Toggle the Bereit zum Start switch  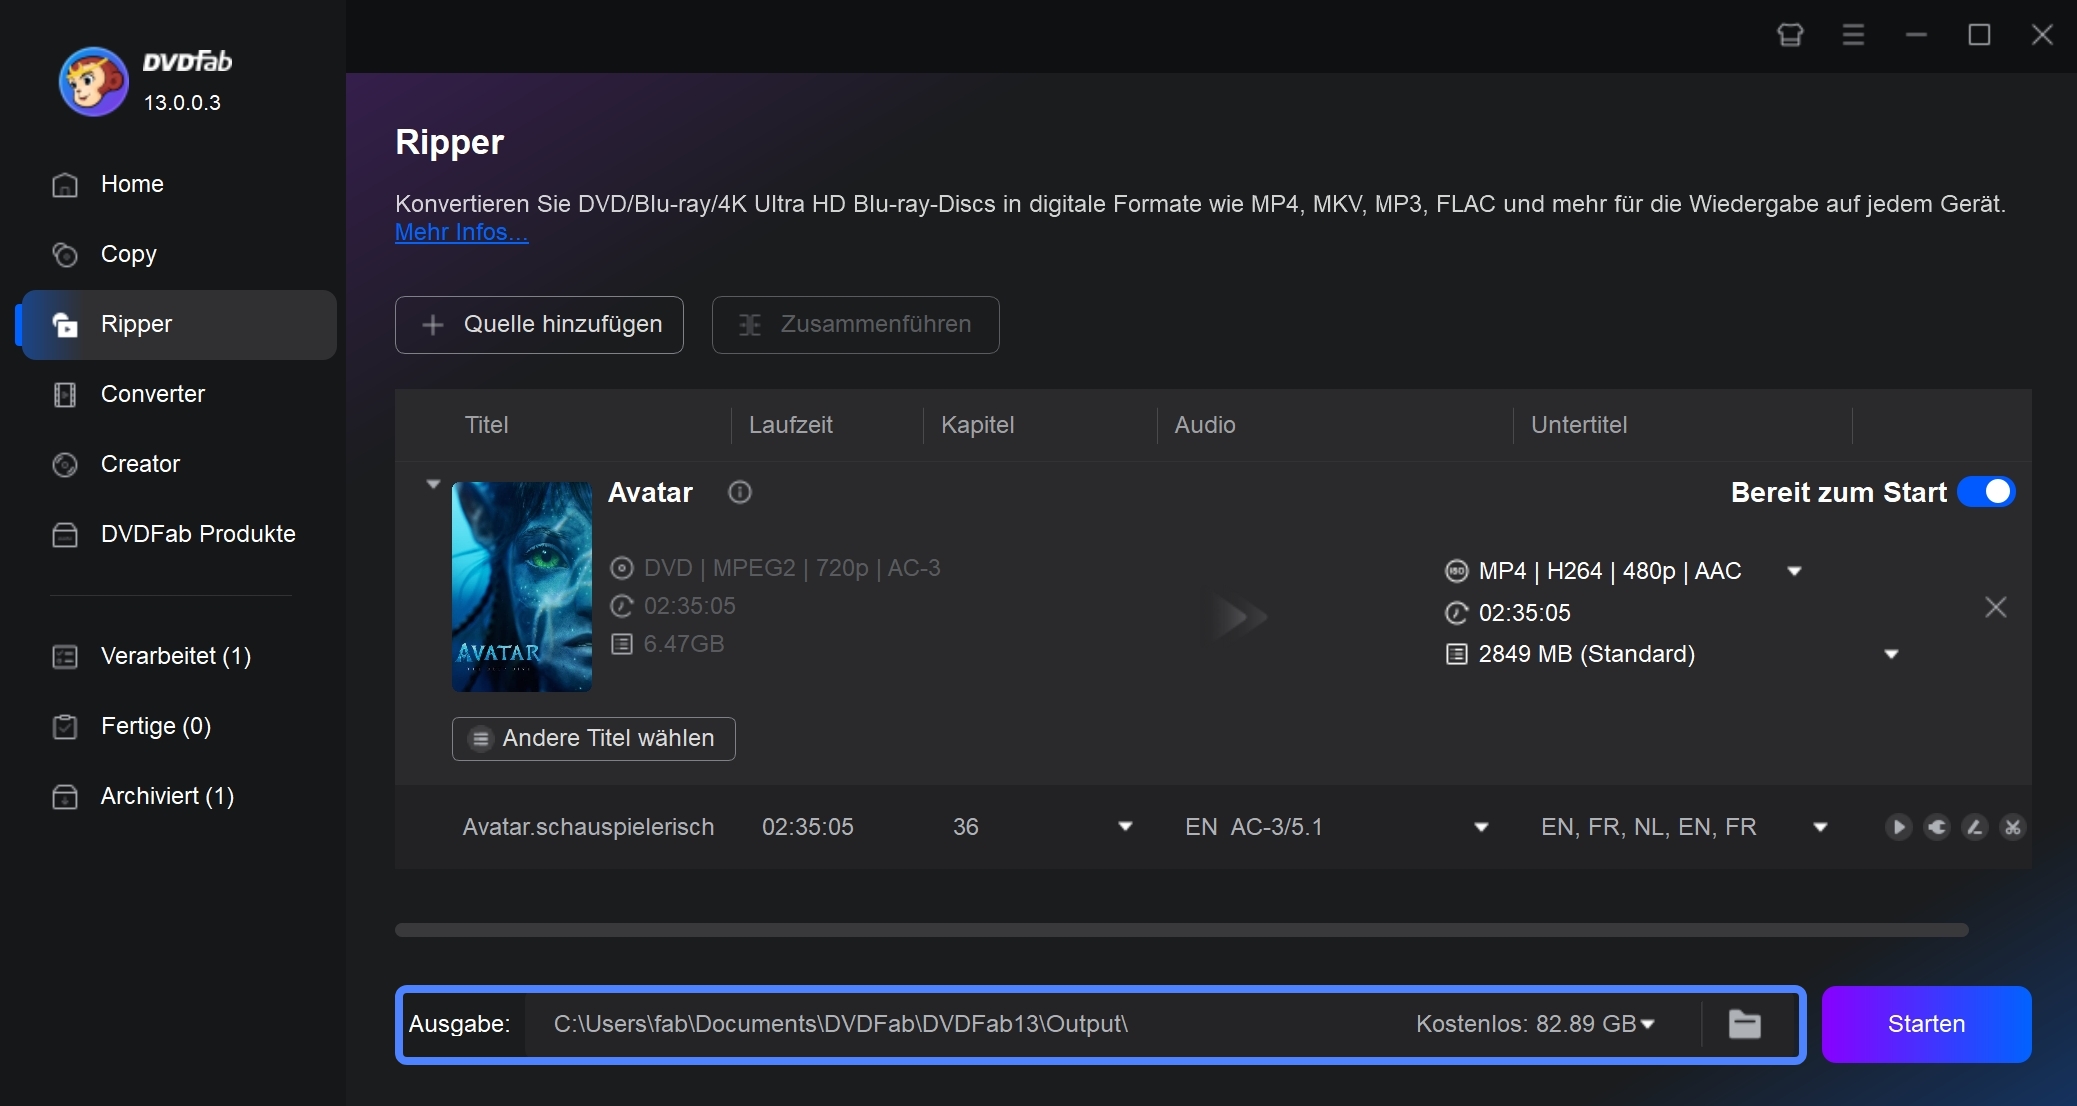coord(1988,492)
